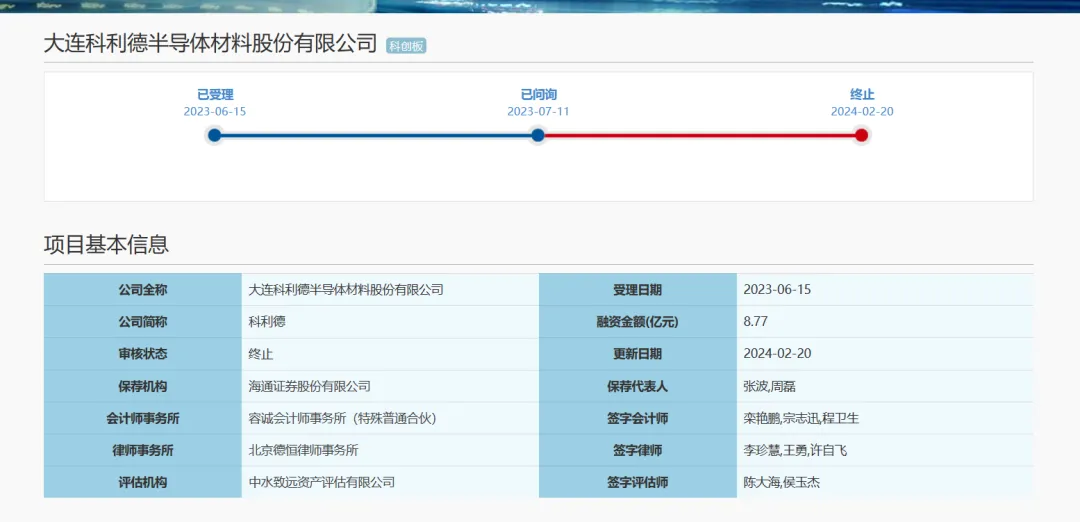Click the 保荐代表人 label cell
Screen dimensions: 1080x522
tap(638, 386)
